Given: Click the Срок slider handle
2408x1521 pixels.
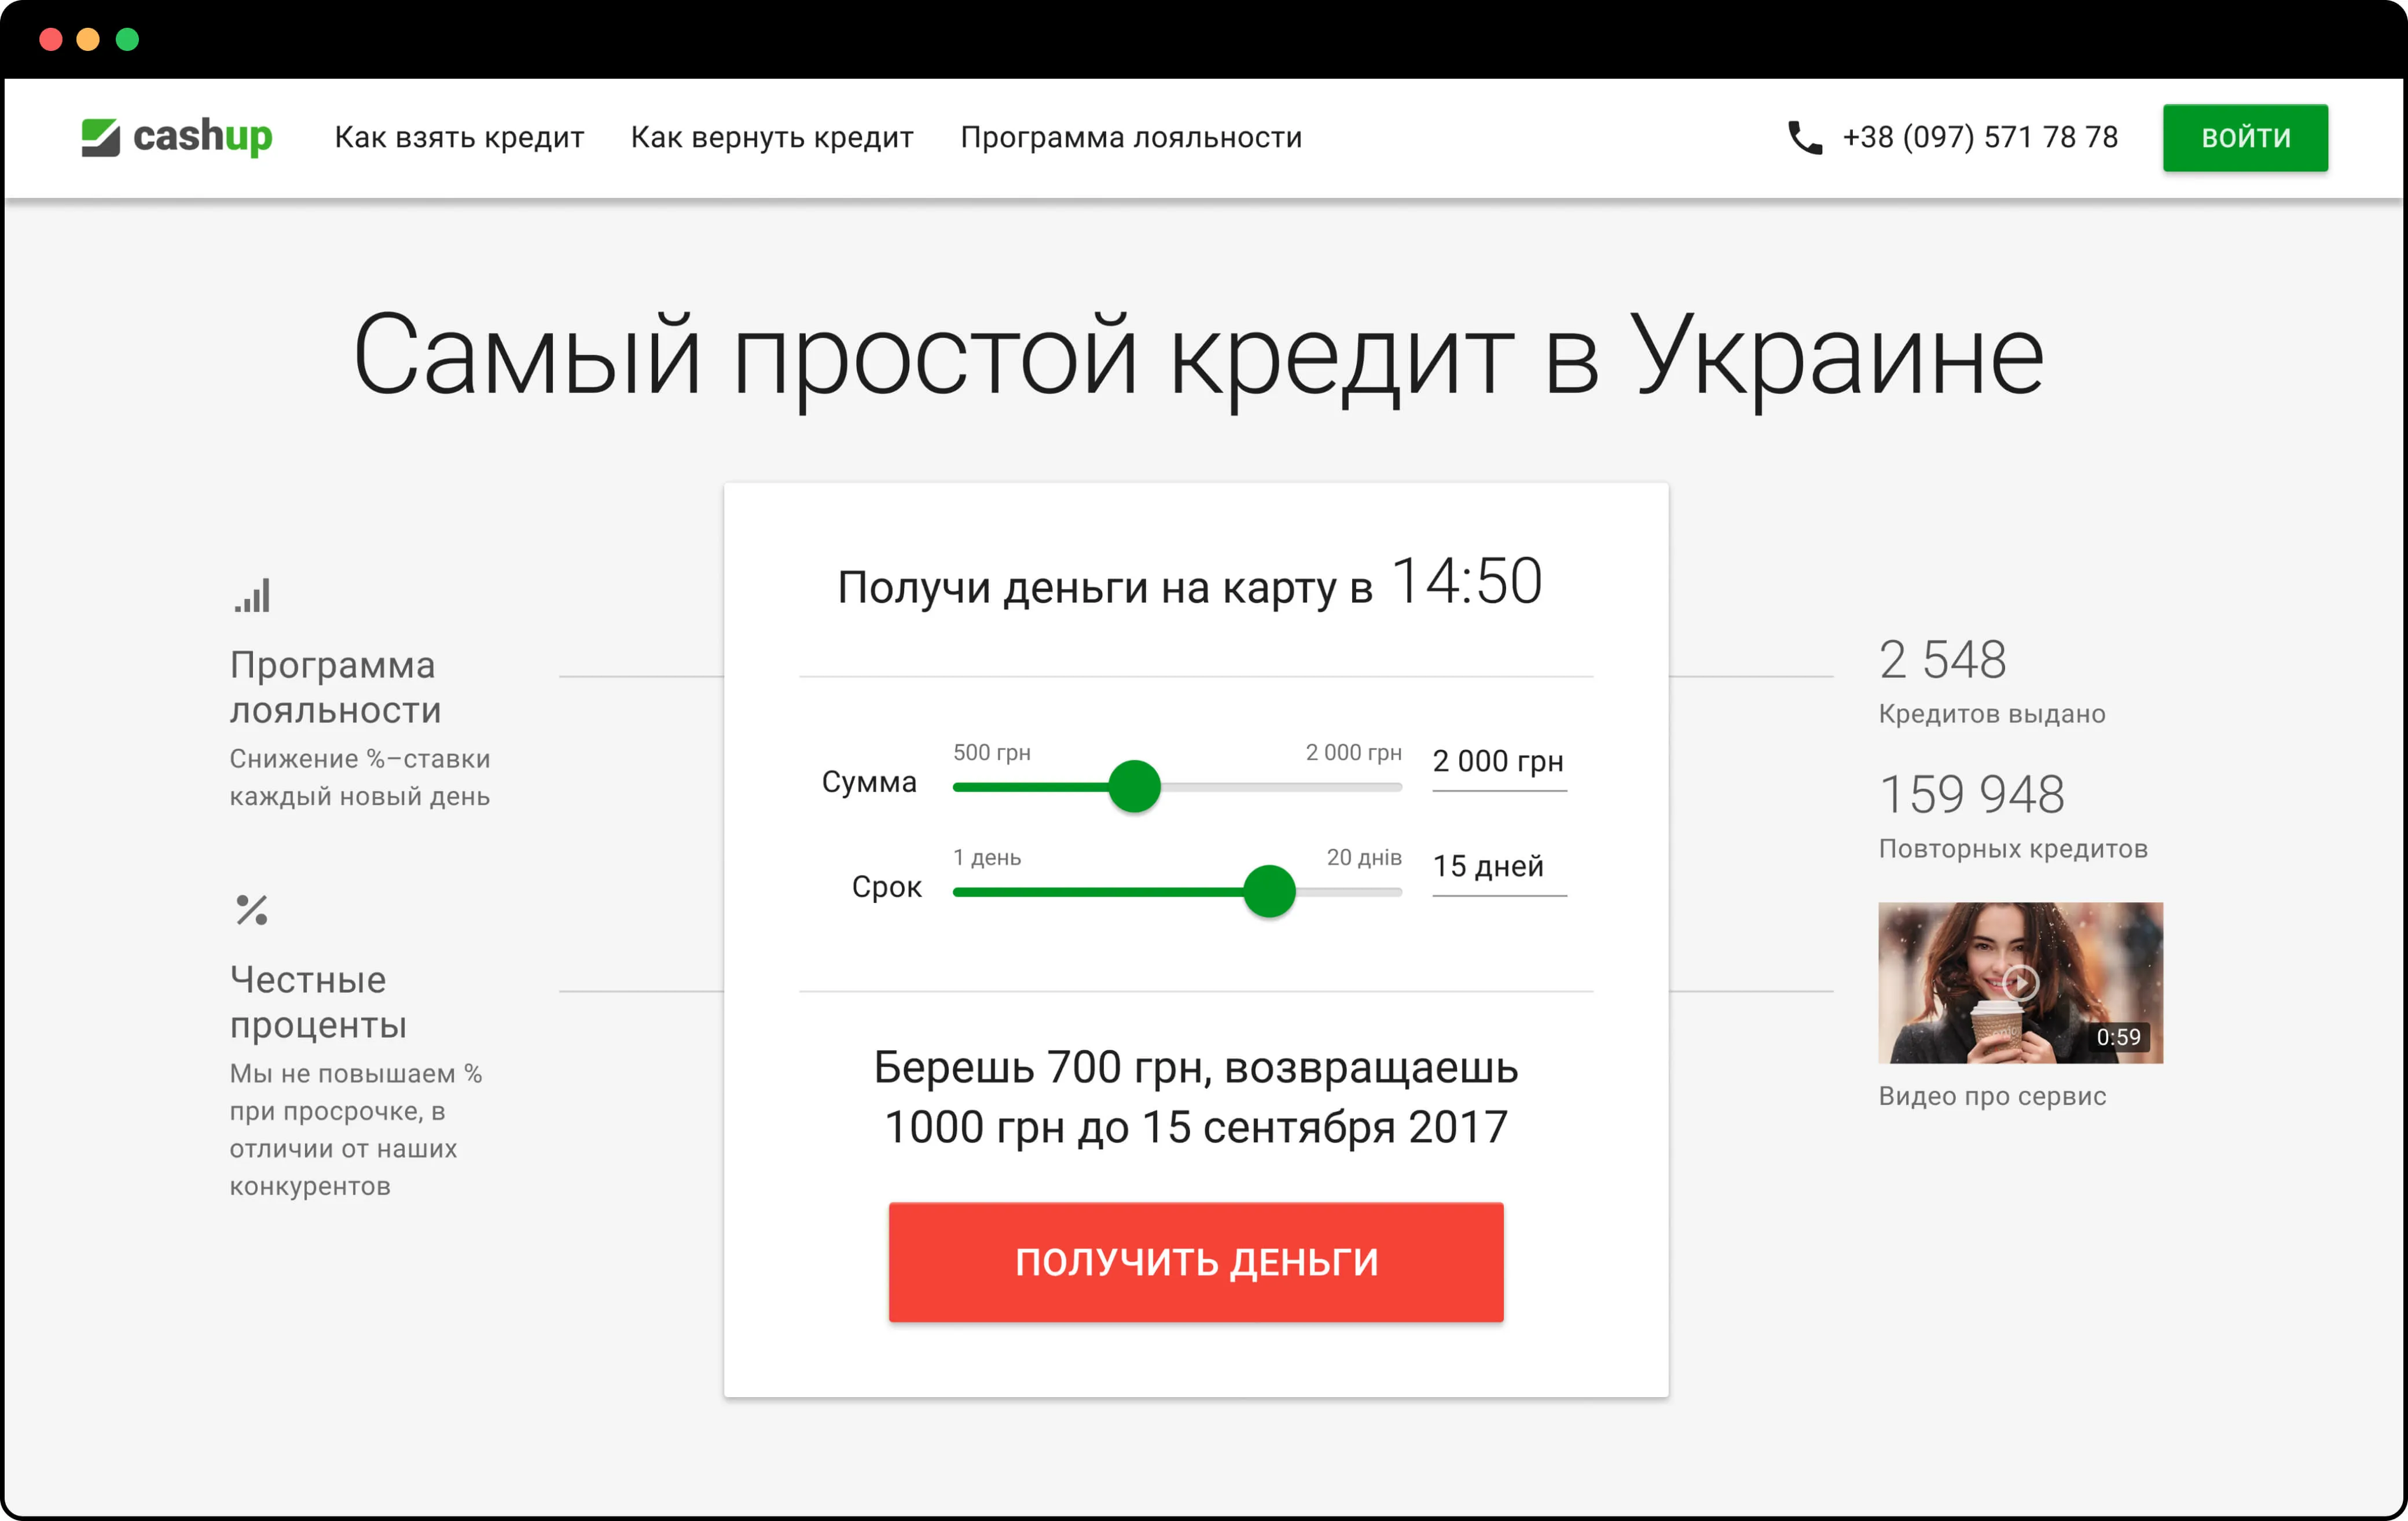Looking at the screenshot, I should (x=1269, y=891).
